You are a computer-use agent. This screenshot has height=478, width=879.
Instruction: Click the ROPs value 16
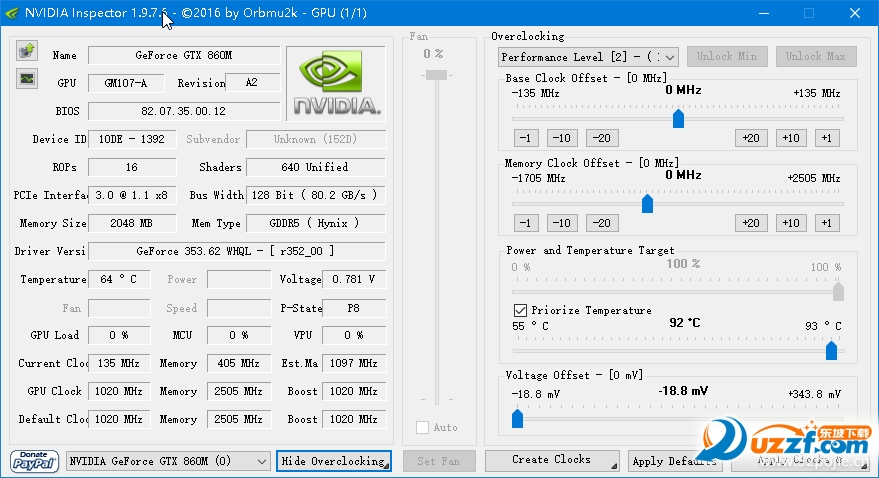click(x=132, y=167)
